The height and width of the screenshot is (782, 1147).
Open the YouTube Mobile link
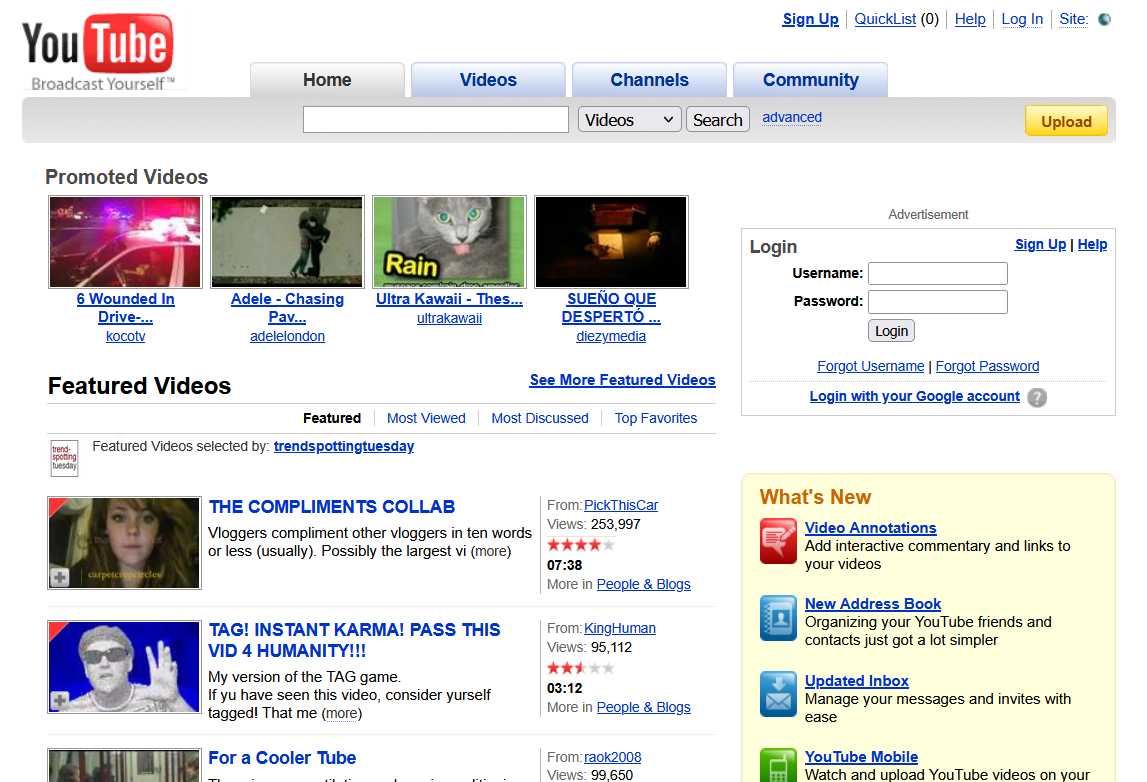pos(861,757)
